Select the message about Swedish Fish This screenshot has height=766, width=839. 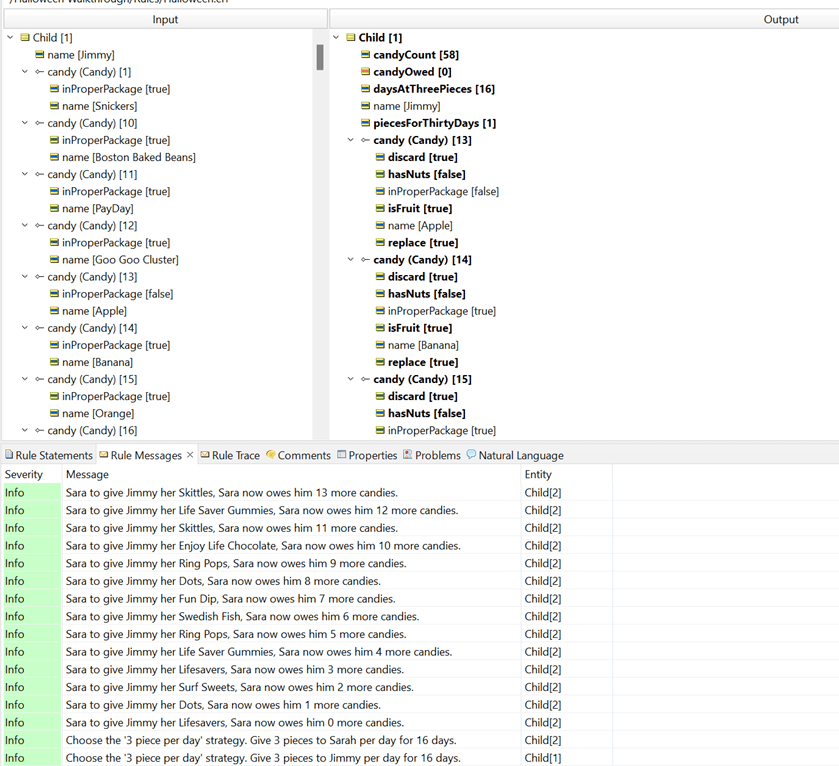tap(242, 617)
